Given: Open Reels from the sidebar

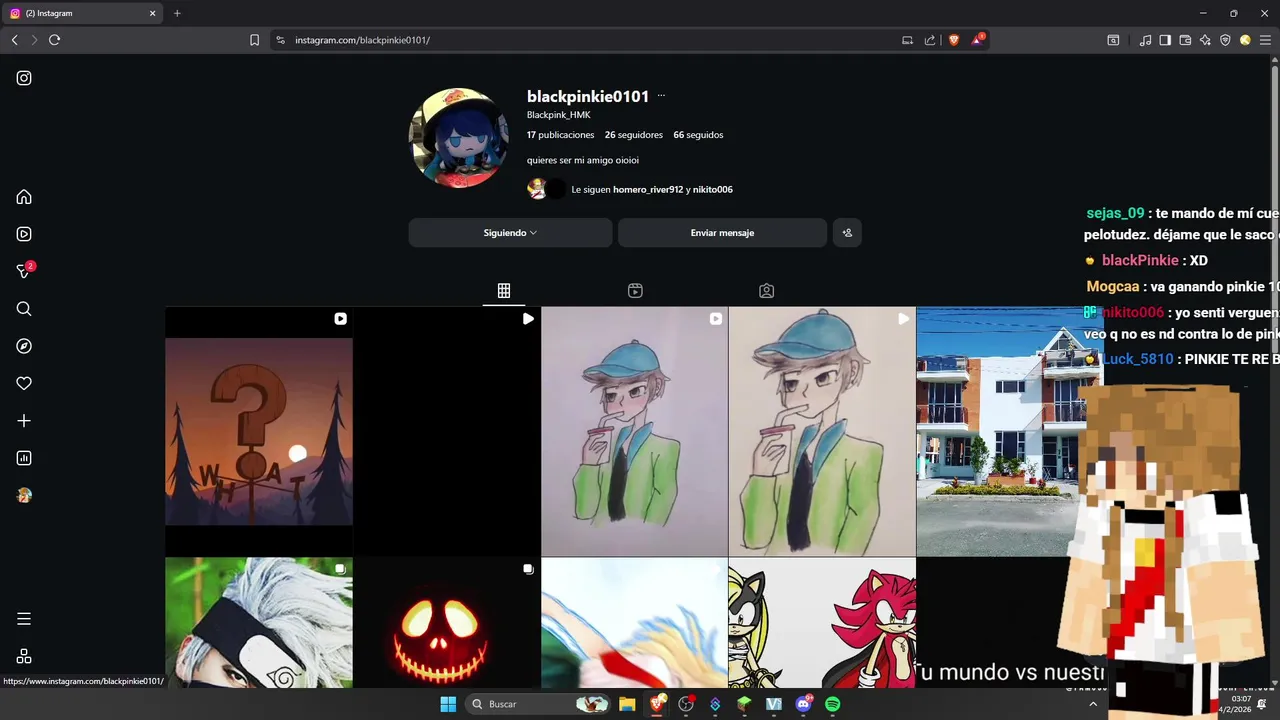Looking at the screenshot, I should 24,234.
